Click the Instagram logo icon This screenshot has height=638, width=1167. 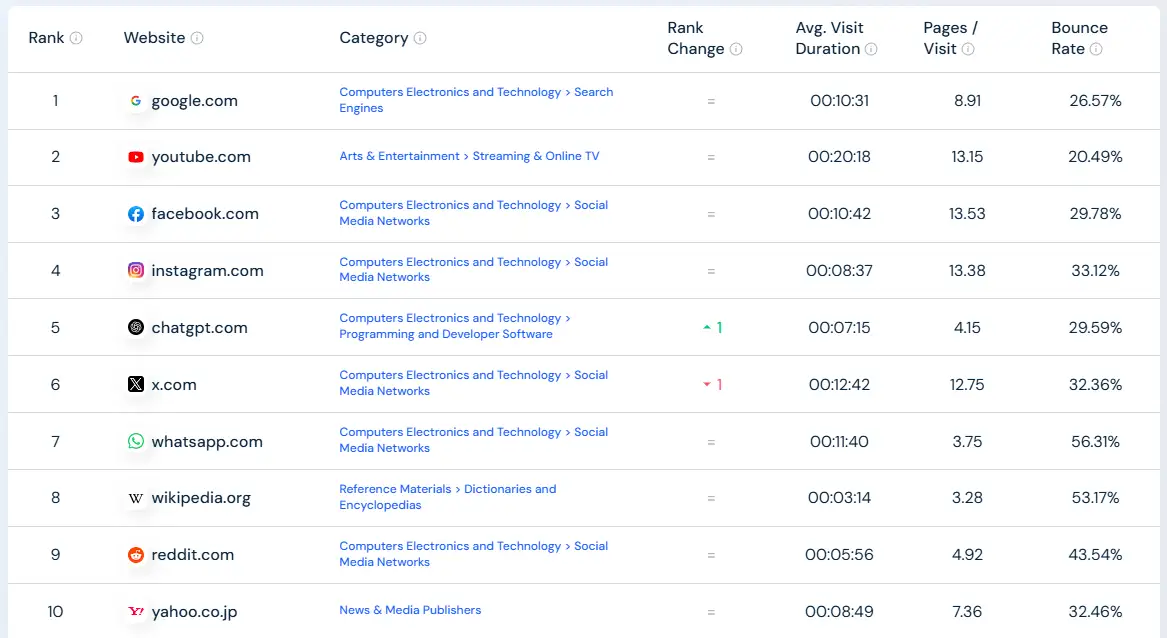pyautogui.click(x=136, y=271)
